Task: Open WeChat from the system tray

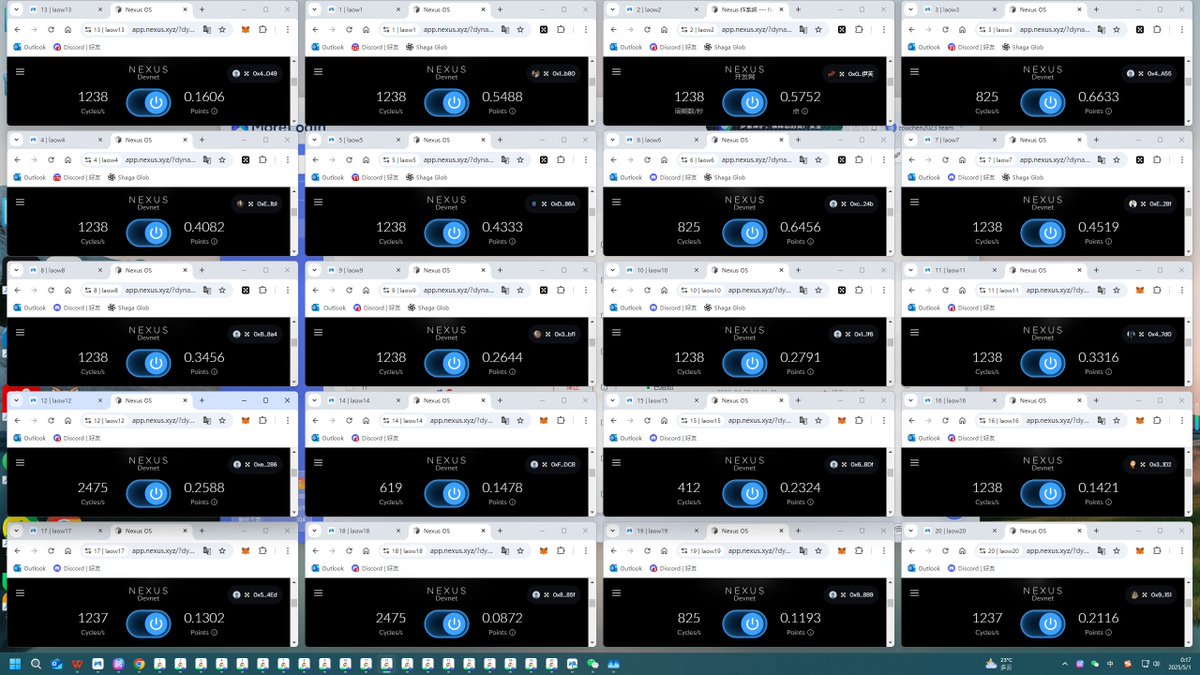Action: click(x=1094, y=663)
